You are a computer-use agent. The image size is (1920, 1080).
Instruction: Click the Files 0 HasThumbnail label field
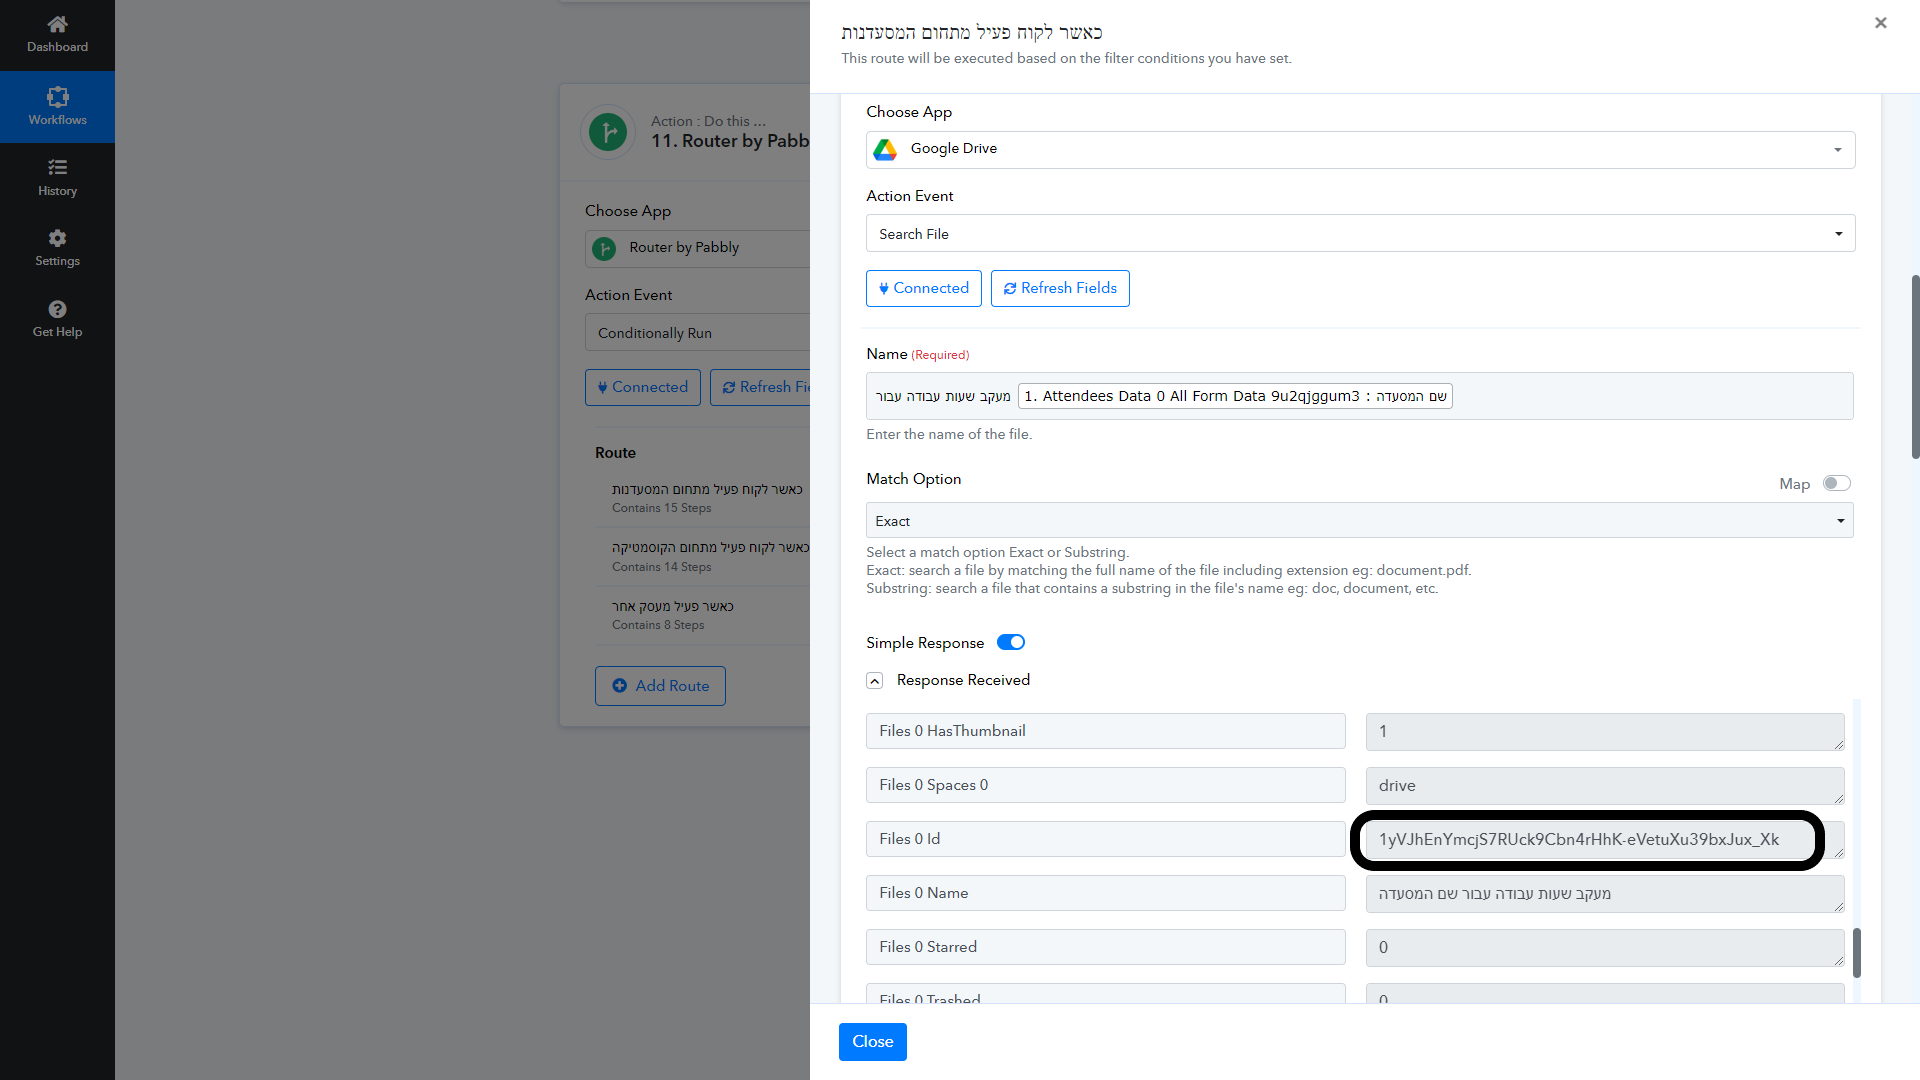pos(1106,731)
